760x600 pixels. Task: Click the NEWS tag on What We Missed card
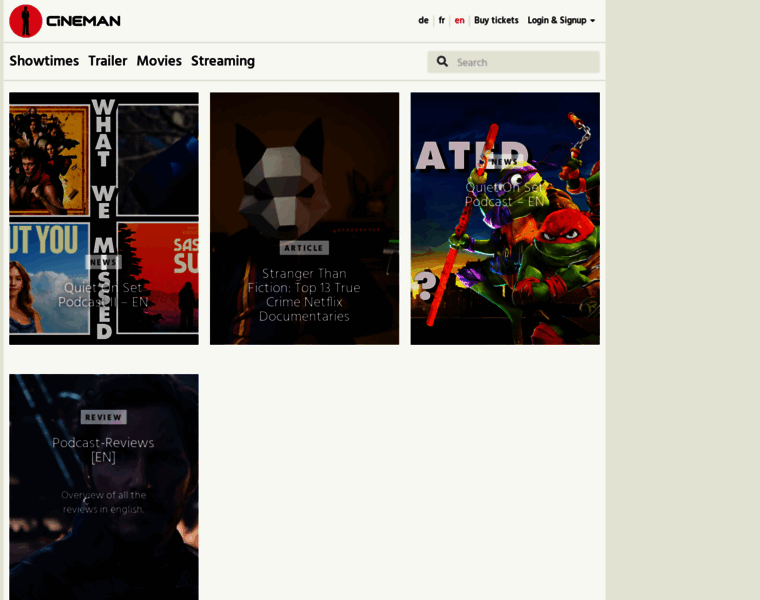pyautogui.click(x=103, y=262)
